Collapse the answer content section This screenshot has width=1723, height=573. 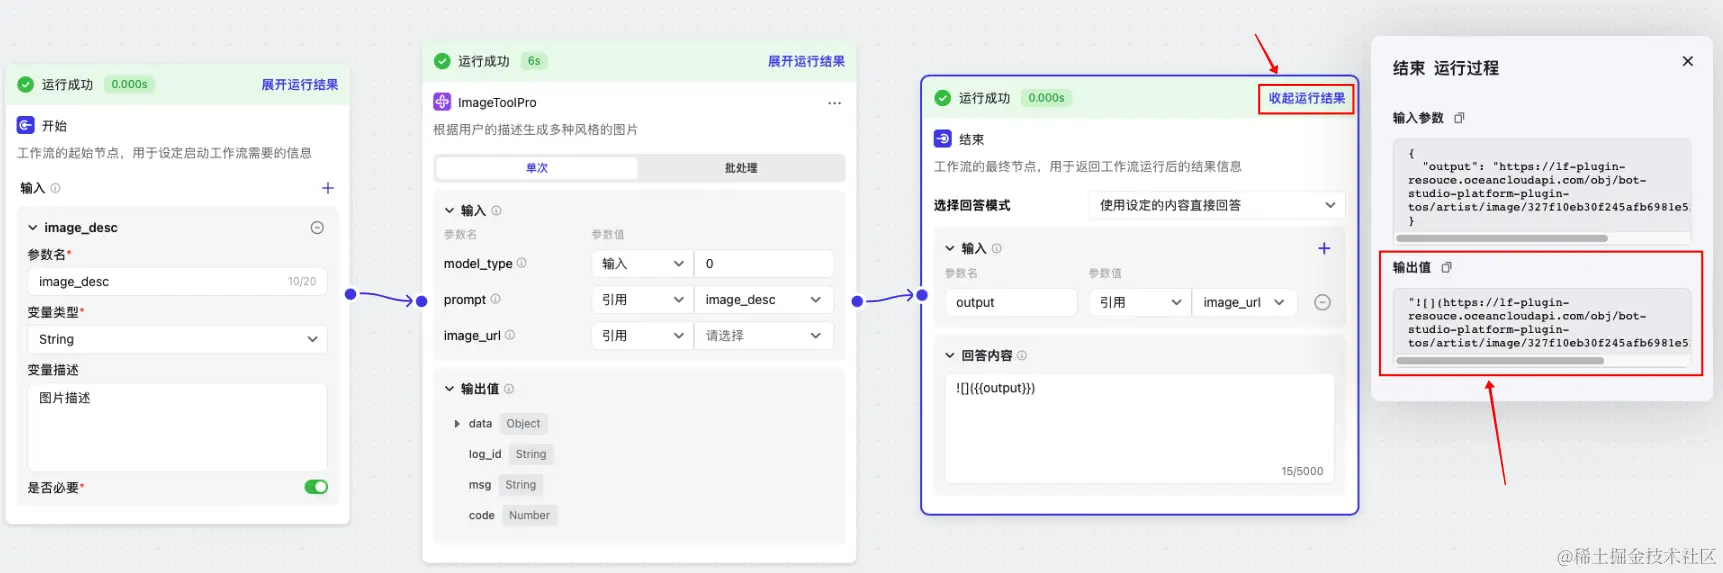[x=950, y=355]
